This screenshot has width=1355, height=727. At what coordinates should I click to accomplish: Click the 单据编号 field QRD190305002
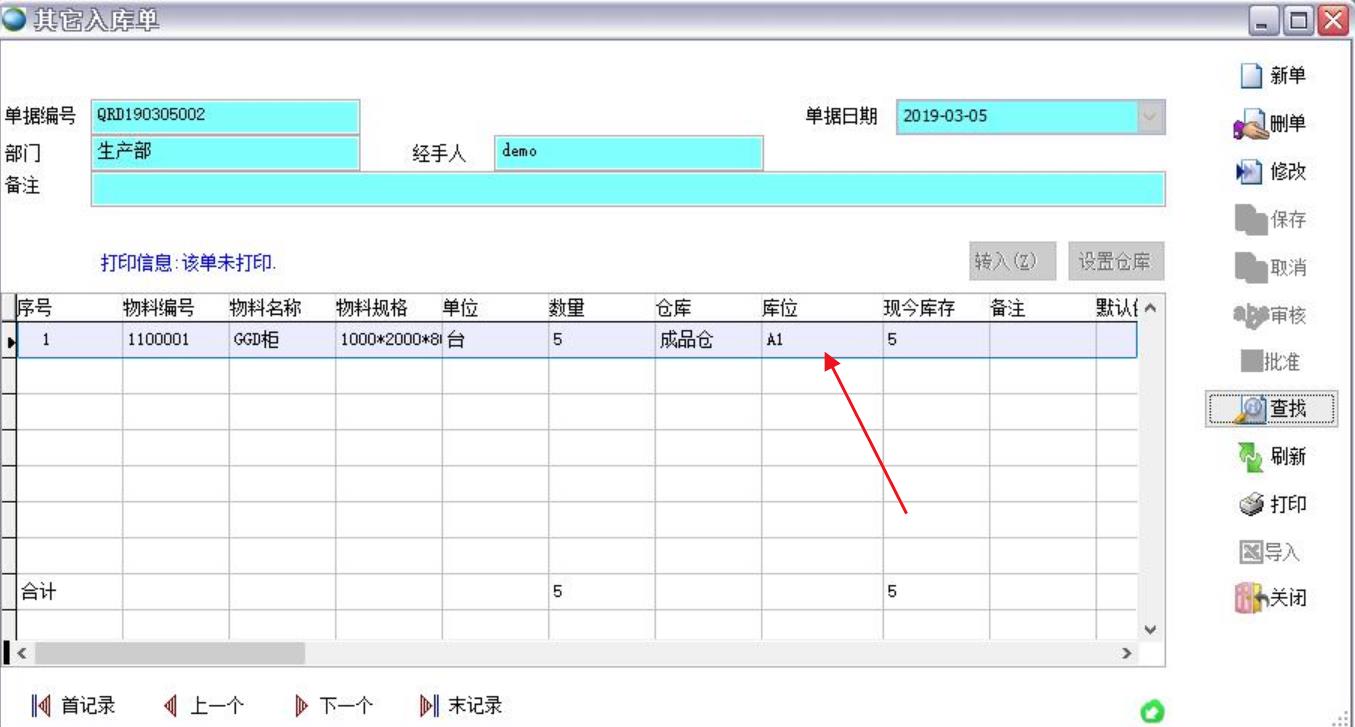click(x=224, y=116)
